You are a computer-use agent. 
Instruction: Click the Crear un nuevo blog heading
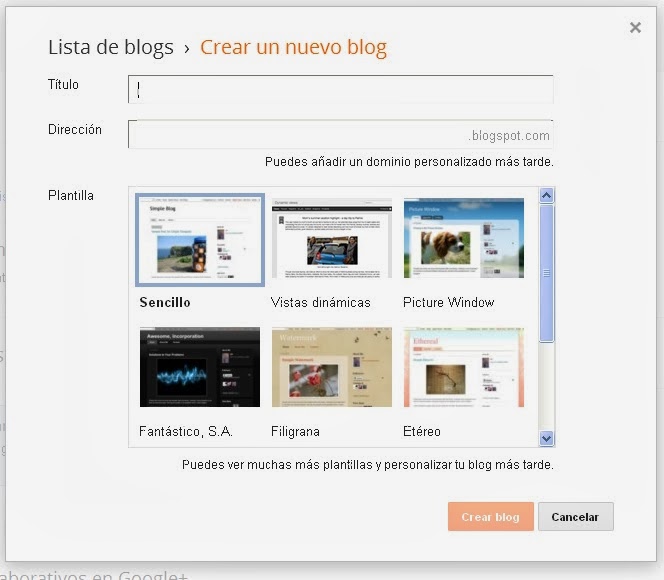coord(293,47)
